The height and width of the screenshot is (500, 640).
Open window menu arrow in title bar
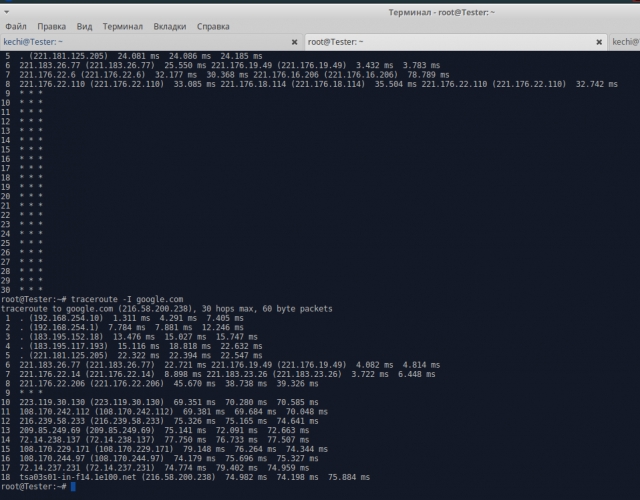[6, 12]
